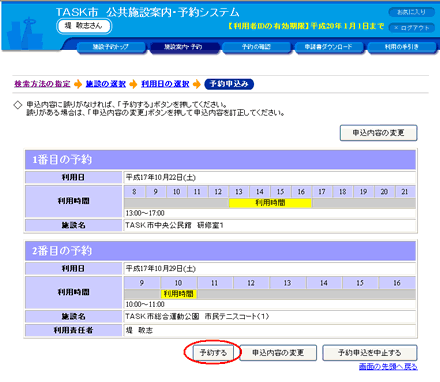Open the 利用の手引き tab

pyautogui.click(x=402, y=47)
